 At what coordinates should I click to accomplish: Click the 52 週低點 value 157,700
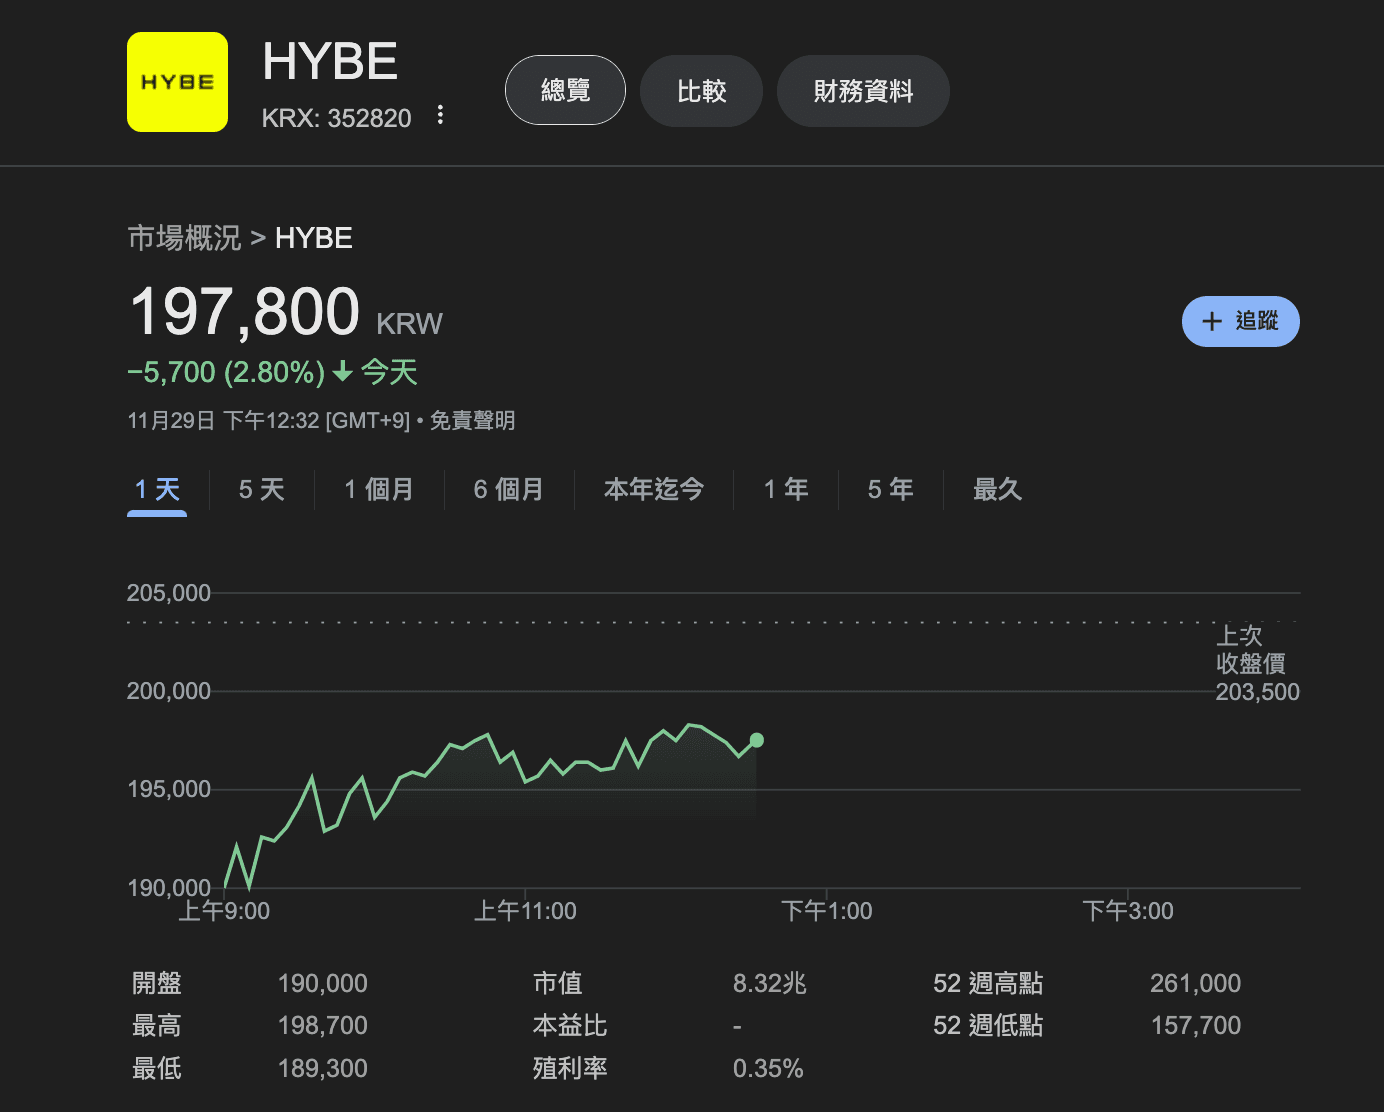coord(1195,1025)
